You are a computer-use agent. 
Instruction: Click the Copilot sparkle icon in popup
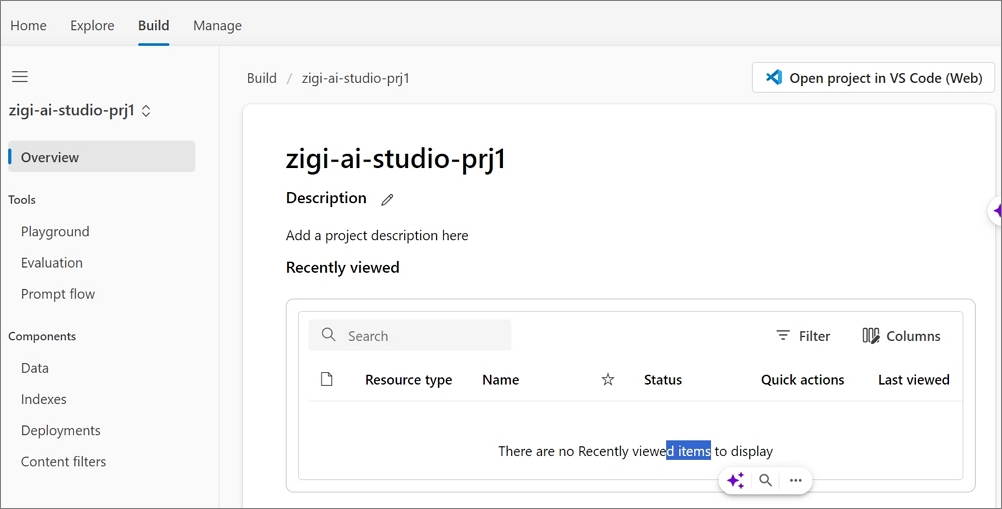tap(736, 480)
